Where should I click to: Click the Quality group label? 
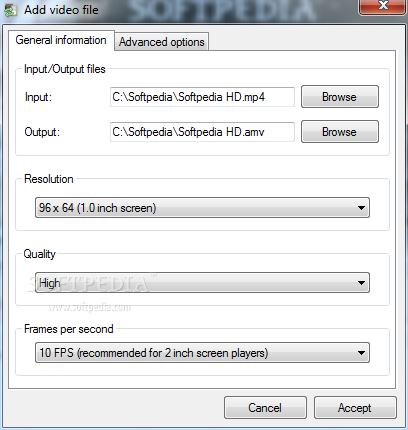(x=39, y=254)
